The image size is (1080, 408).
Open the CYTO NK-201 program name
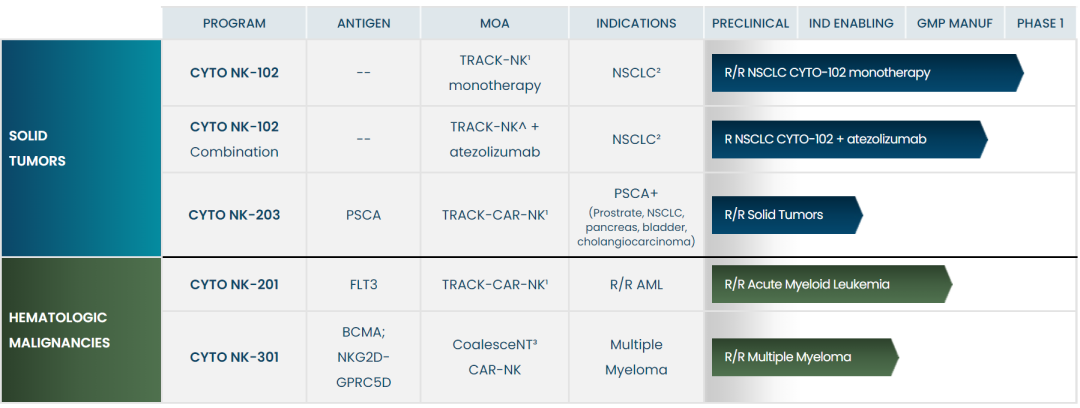(x=234, y=285)
